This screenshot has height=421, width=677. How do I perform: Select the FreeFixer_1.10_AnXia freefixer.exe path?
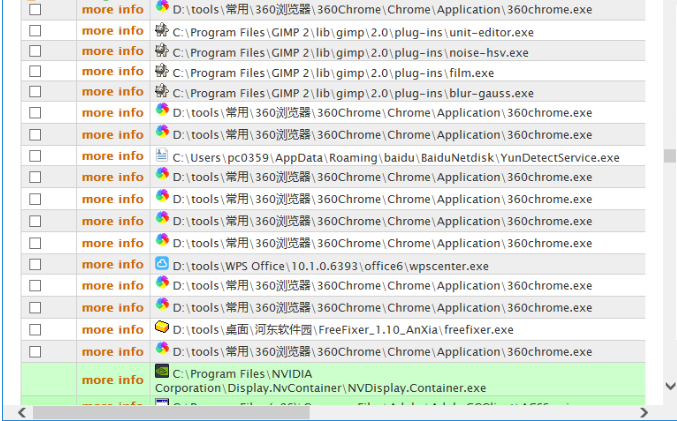[343, 330]
